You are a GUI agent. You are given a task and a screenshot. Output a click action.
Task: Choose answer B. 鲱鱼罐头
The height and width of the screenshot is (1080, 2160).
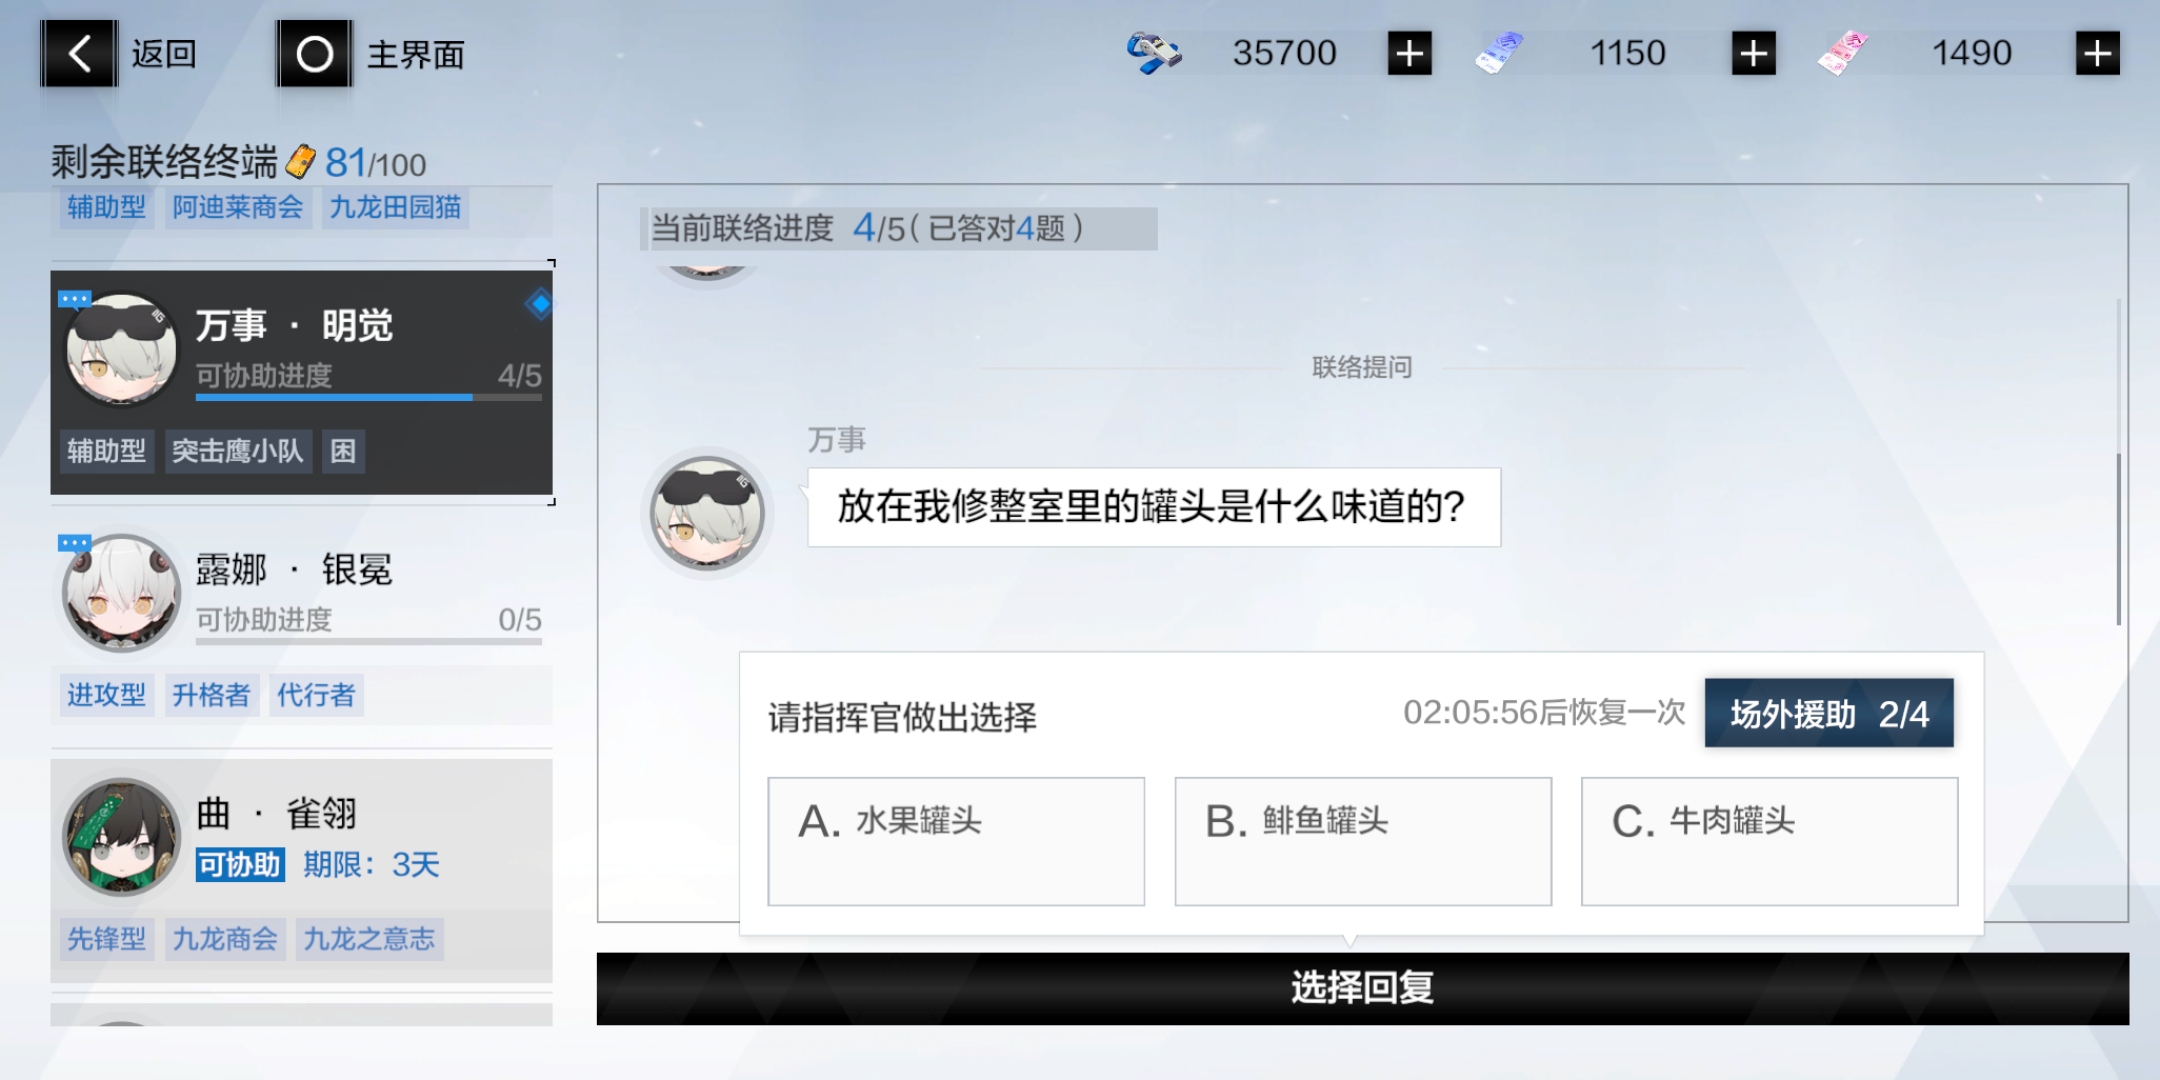(1363, 841)
